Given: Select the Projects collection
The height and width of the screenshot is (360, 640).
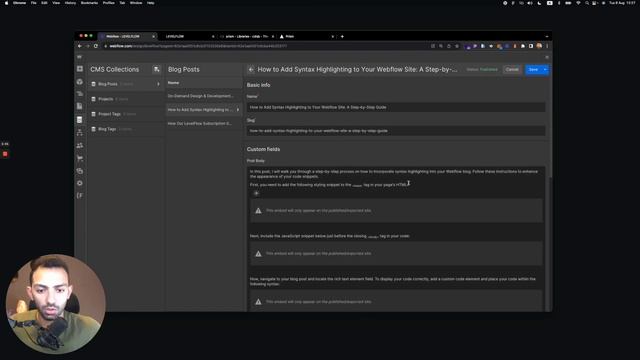Looking at the screenshot, I should tap(126, 99).
